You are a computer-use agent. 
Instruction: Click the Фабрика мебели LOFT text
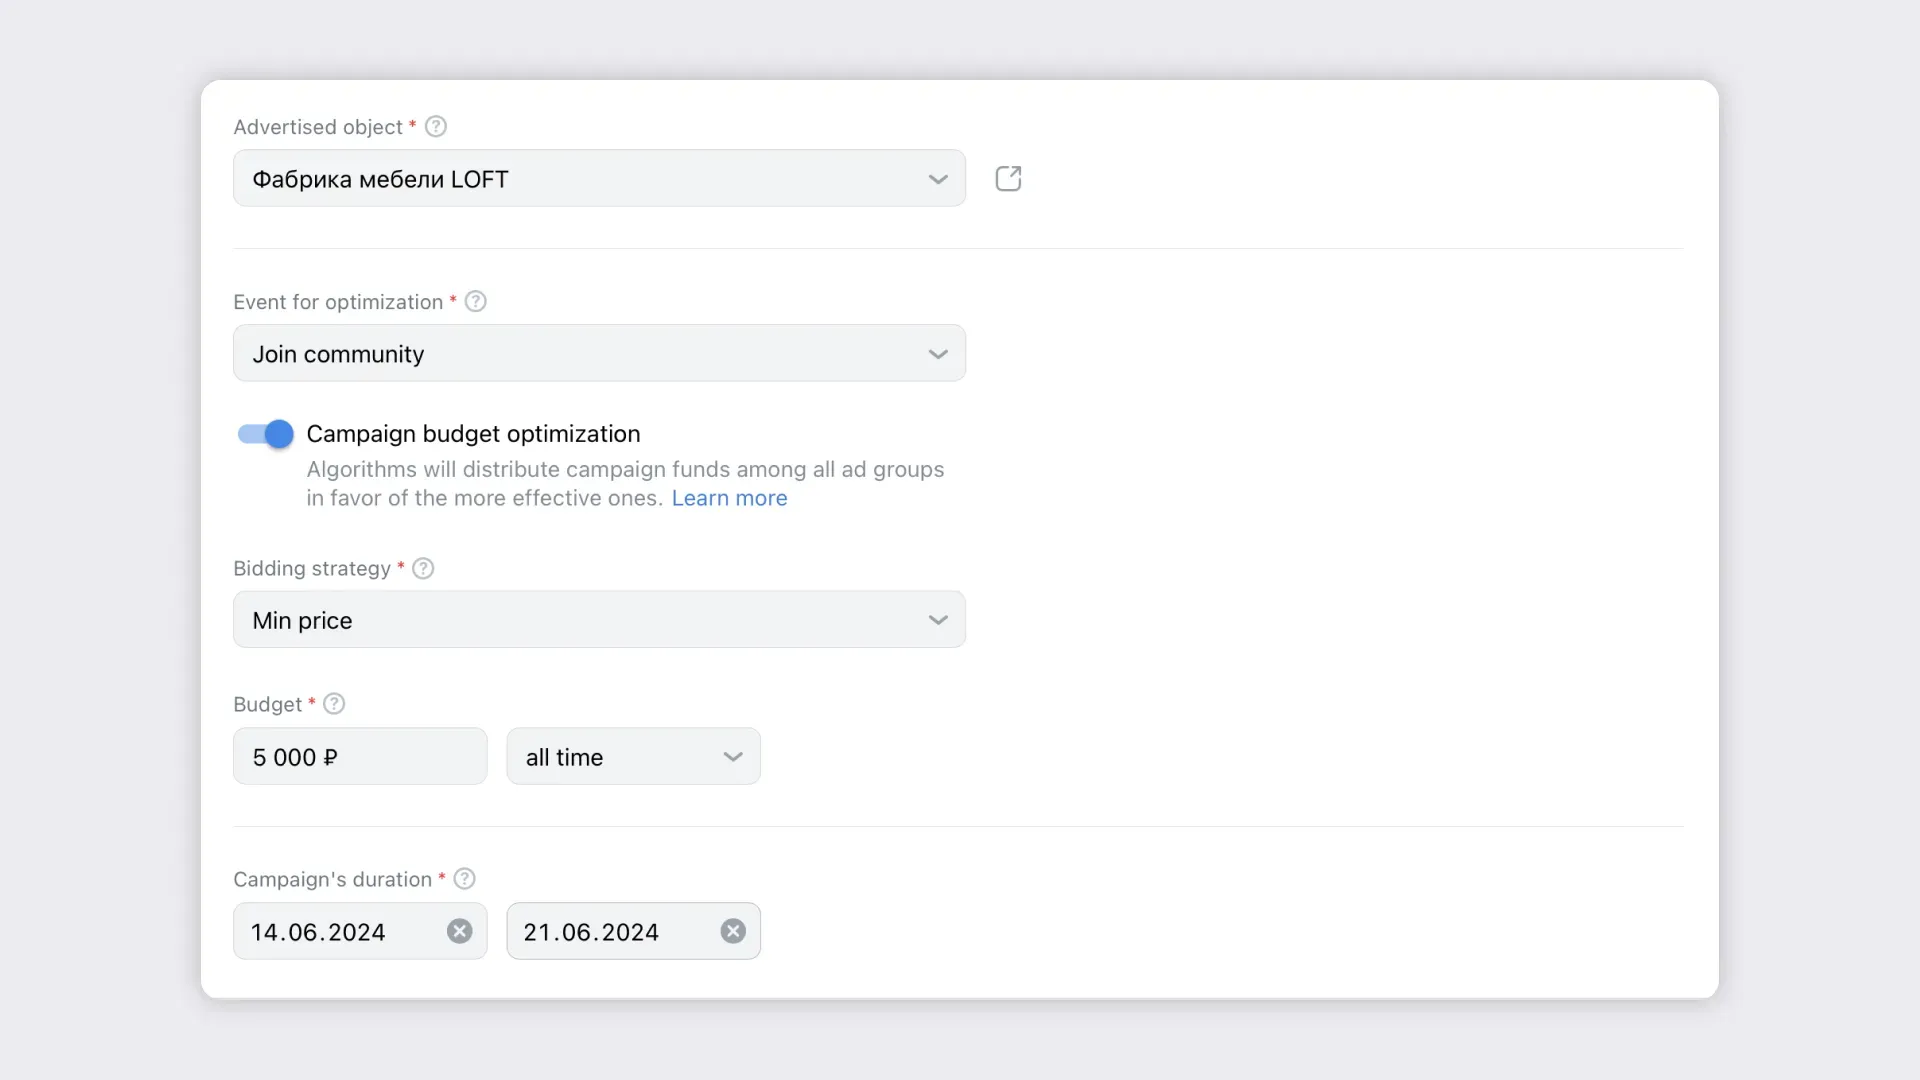(380, 180)
